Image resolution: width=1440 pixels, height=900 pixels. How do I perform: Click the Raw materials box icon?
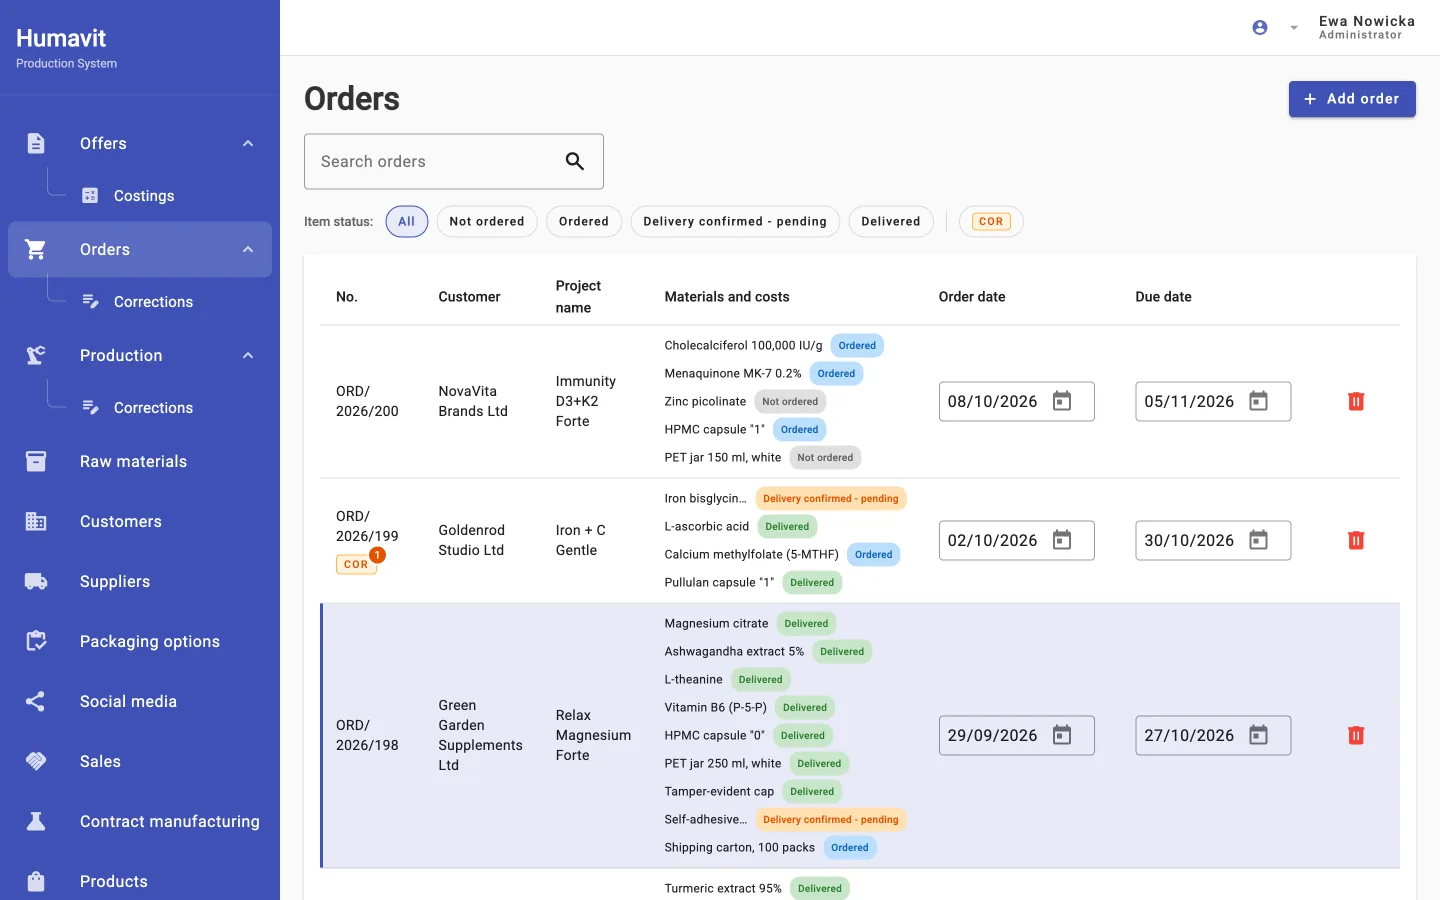[36, 461]
